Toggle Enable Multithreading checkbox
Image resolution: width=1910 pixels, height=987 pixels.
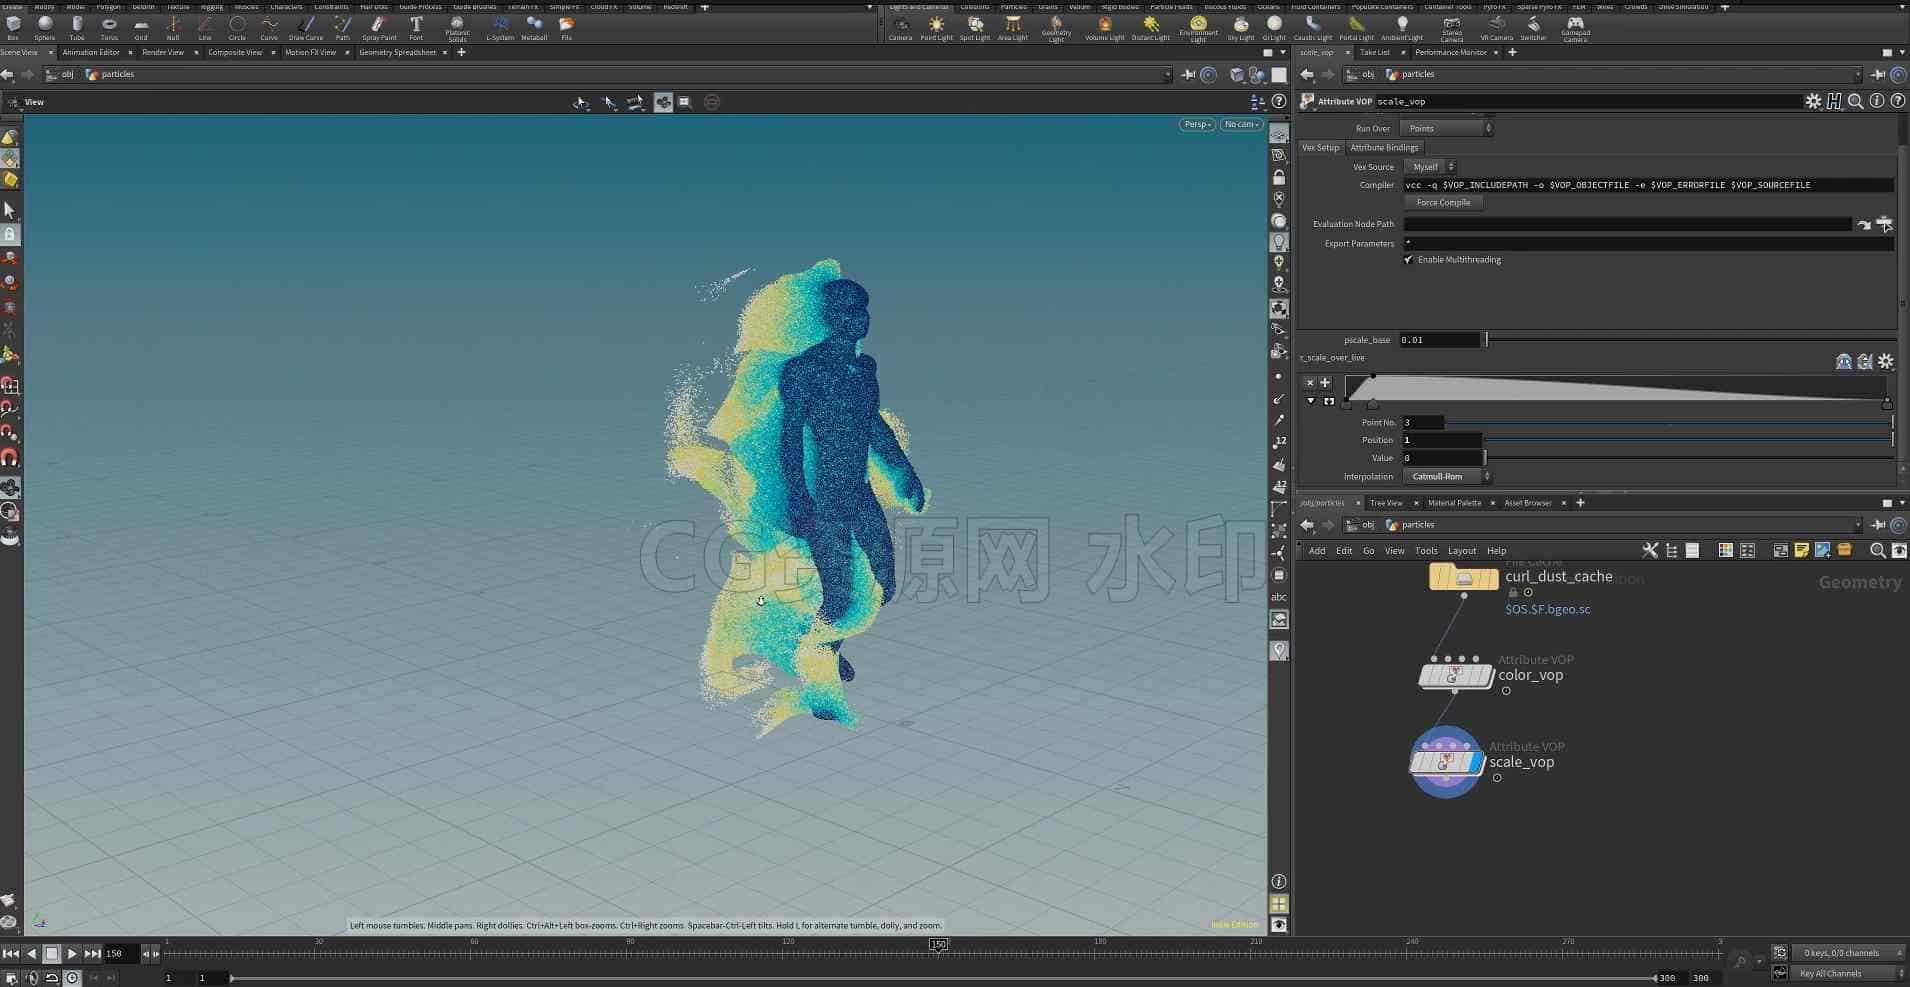pyautogui.click(x=1408, y=260)
